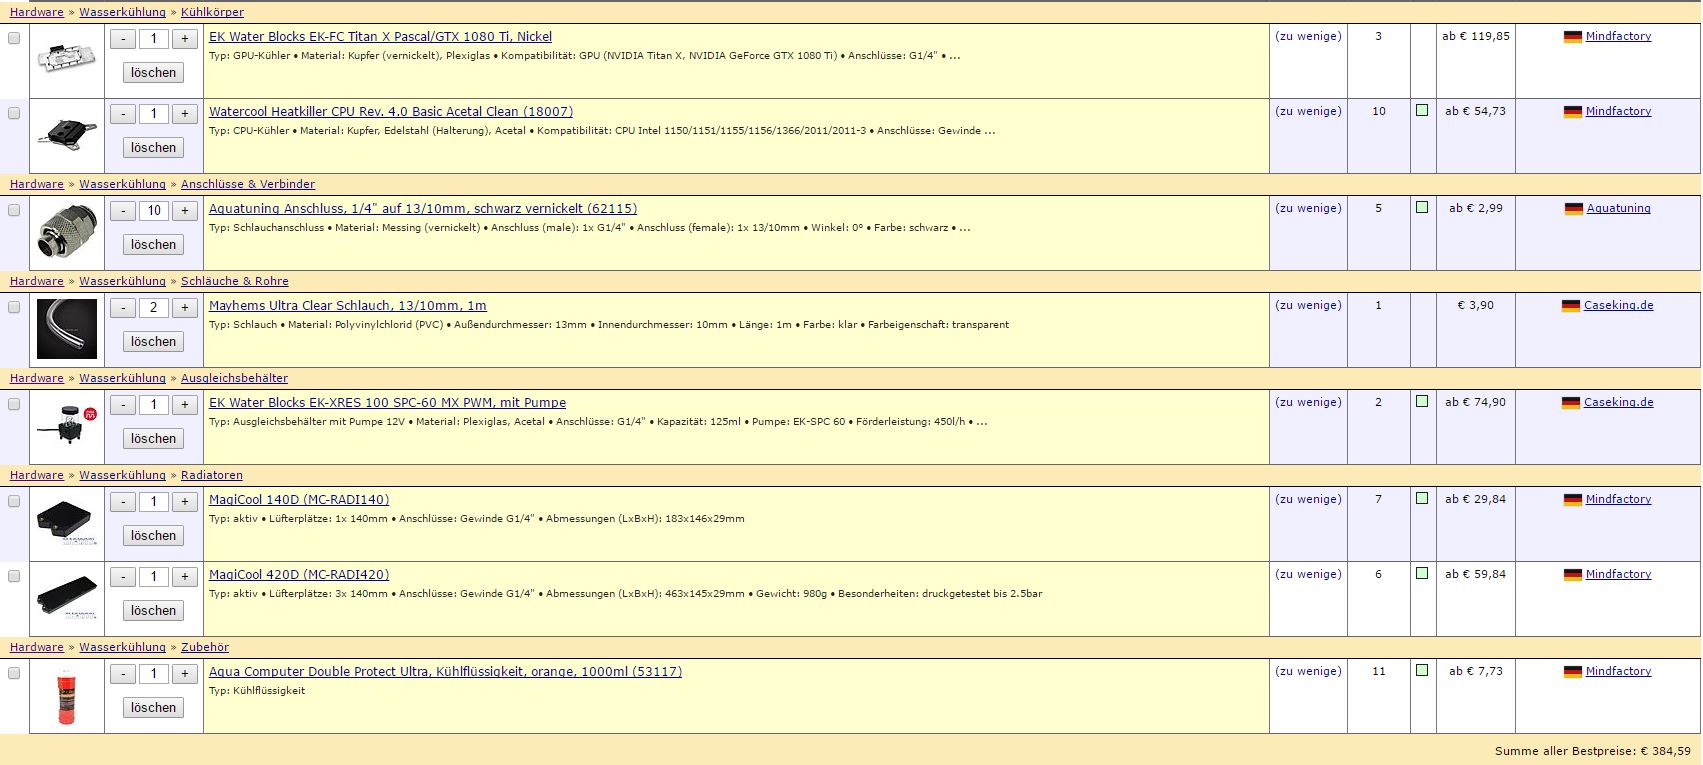Go to Kühlkörper breadcrumb category
Image resolution: width=1703 pixels, height=765 pixels.
pos(212,13)
